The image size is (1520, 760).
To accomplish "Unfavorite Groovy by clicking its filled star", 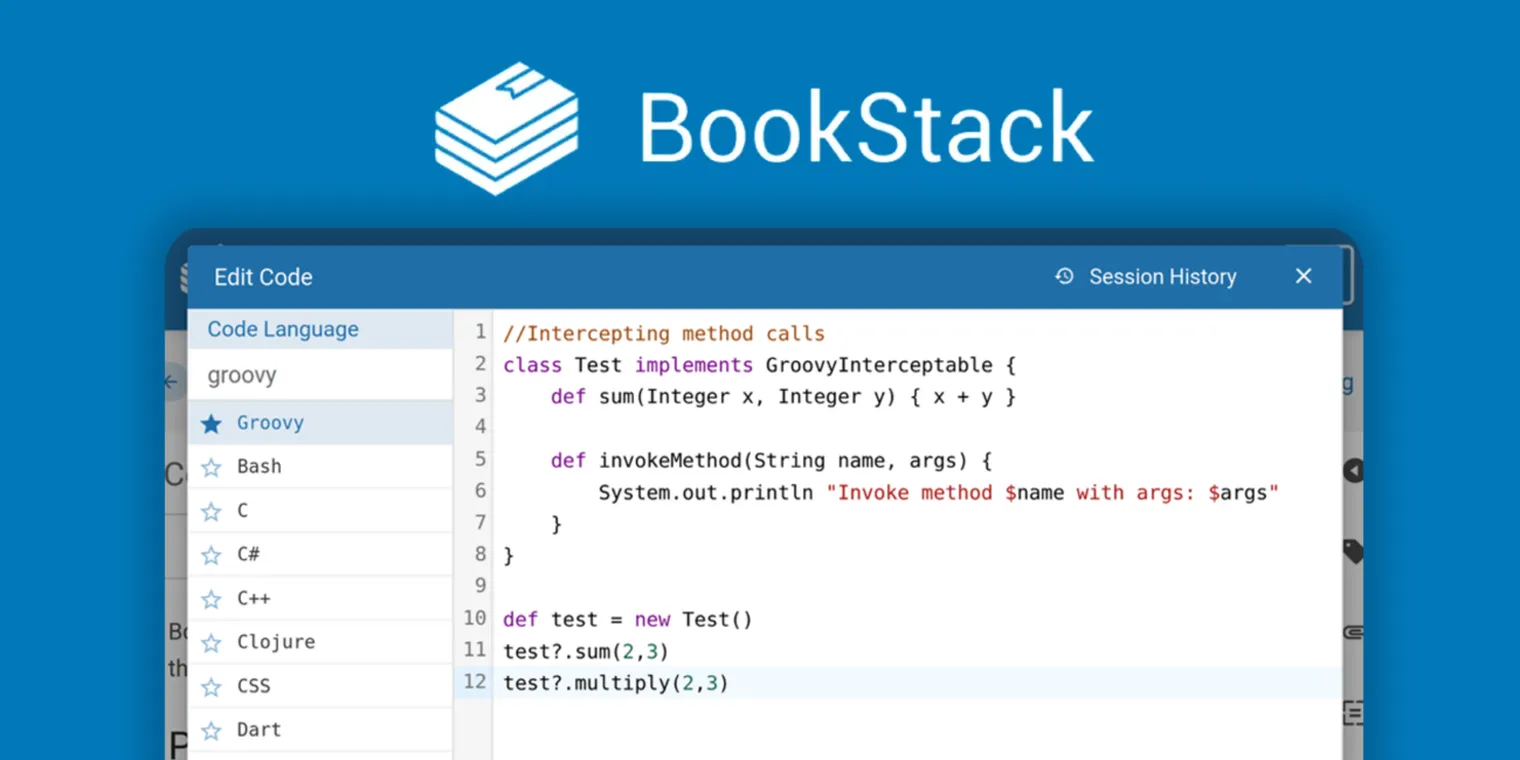I will (212, 422).
